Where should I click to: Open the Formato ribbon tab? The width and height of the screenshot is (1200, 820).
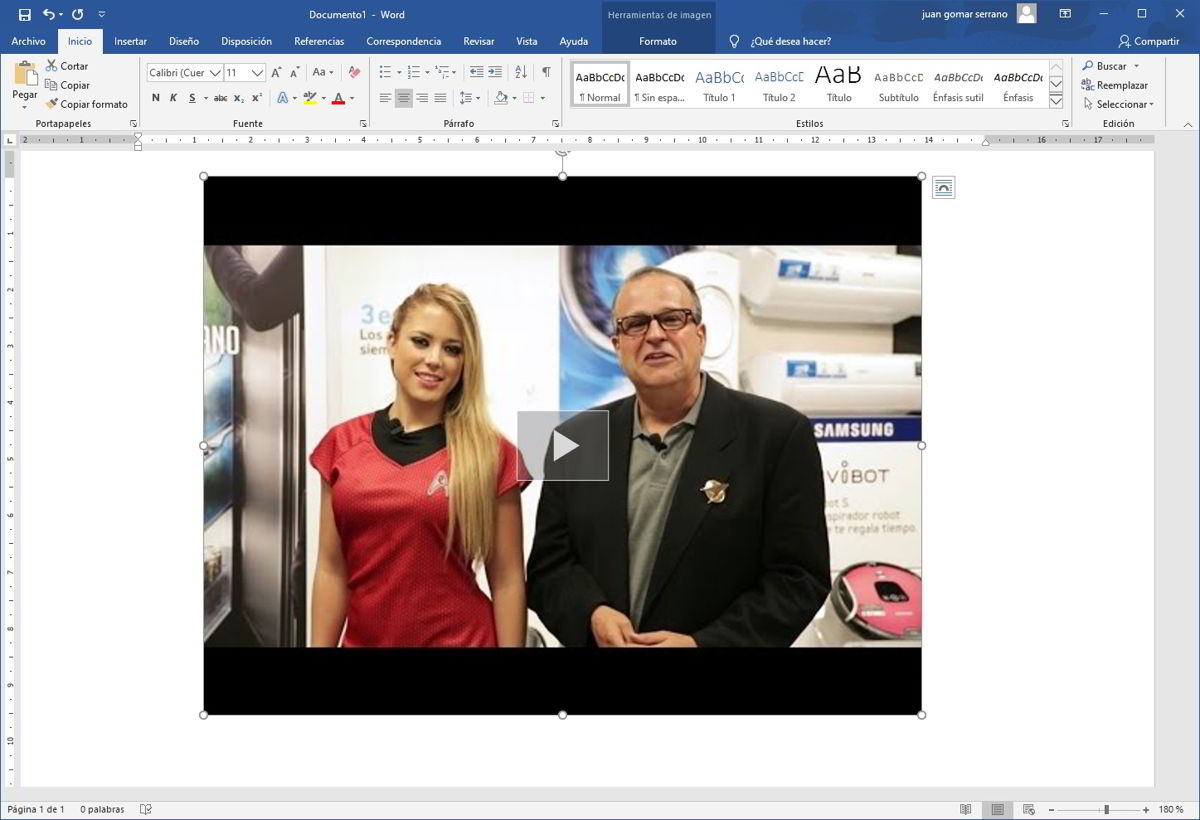click(658, 42)
